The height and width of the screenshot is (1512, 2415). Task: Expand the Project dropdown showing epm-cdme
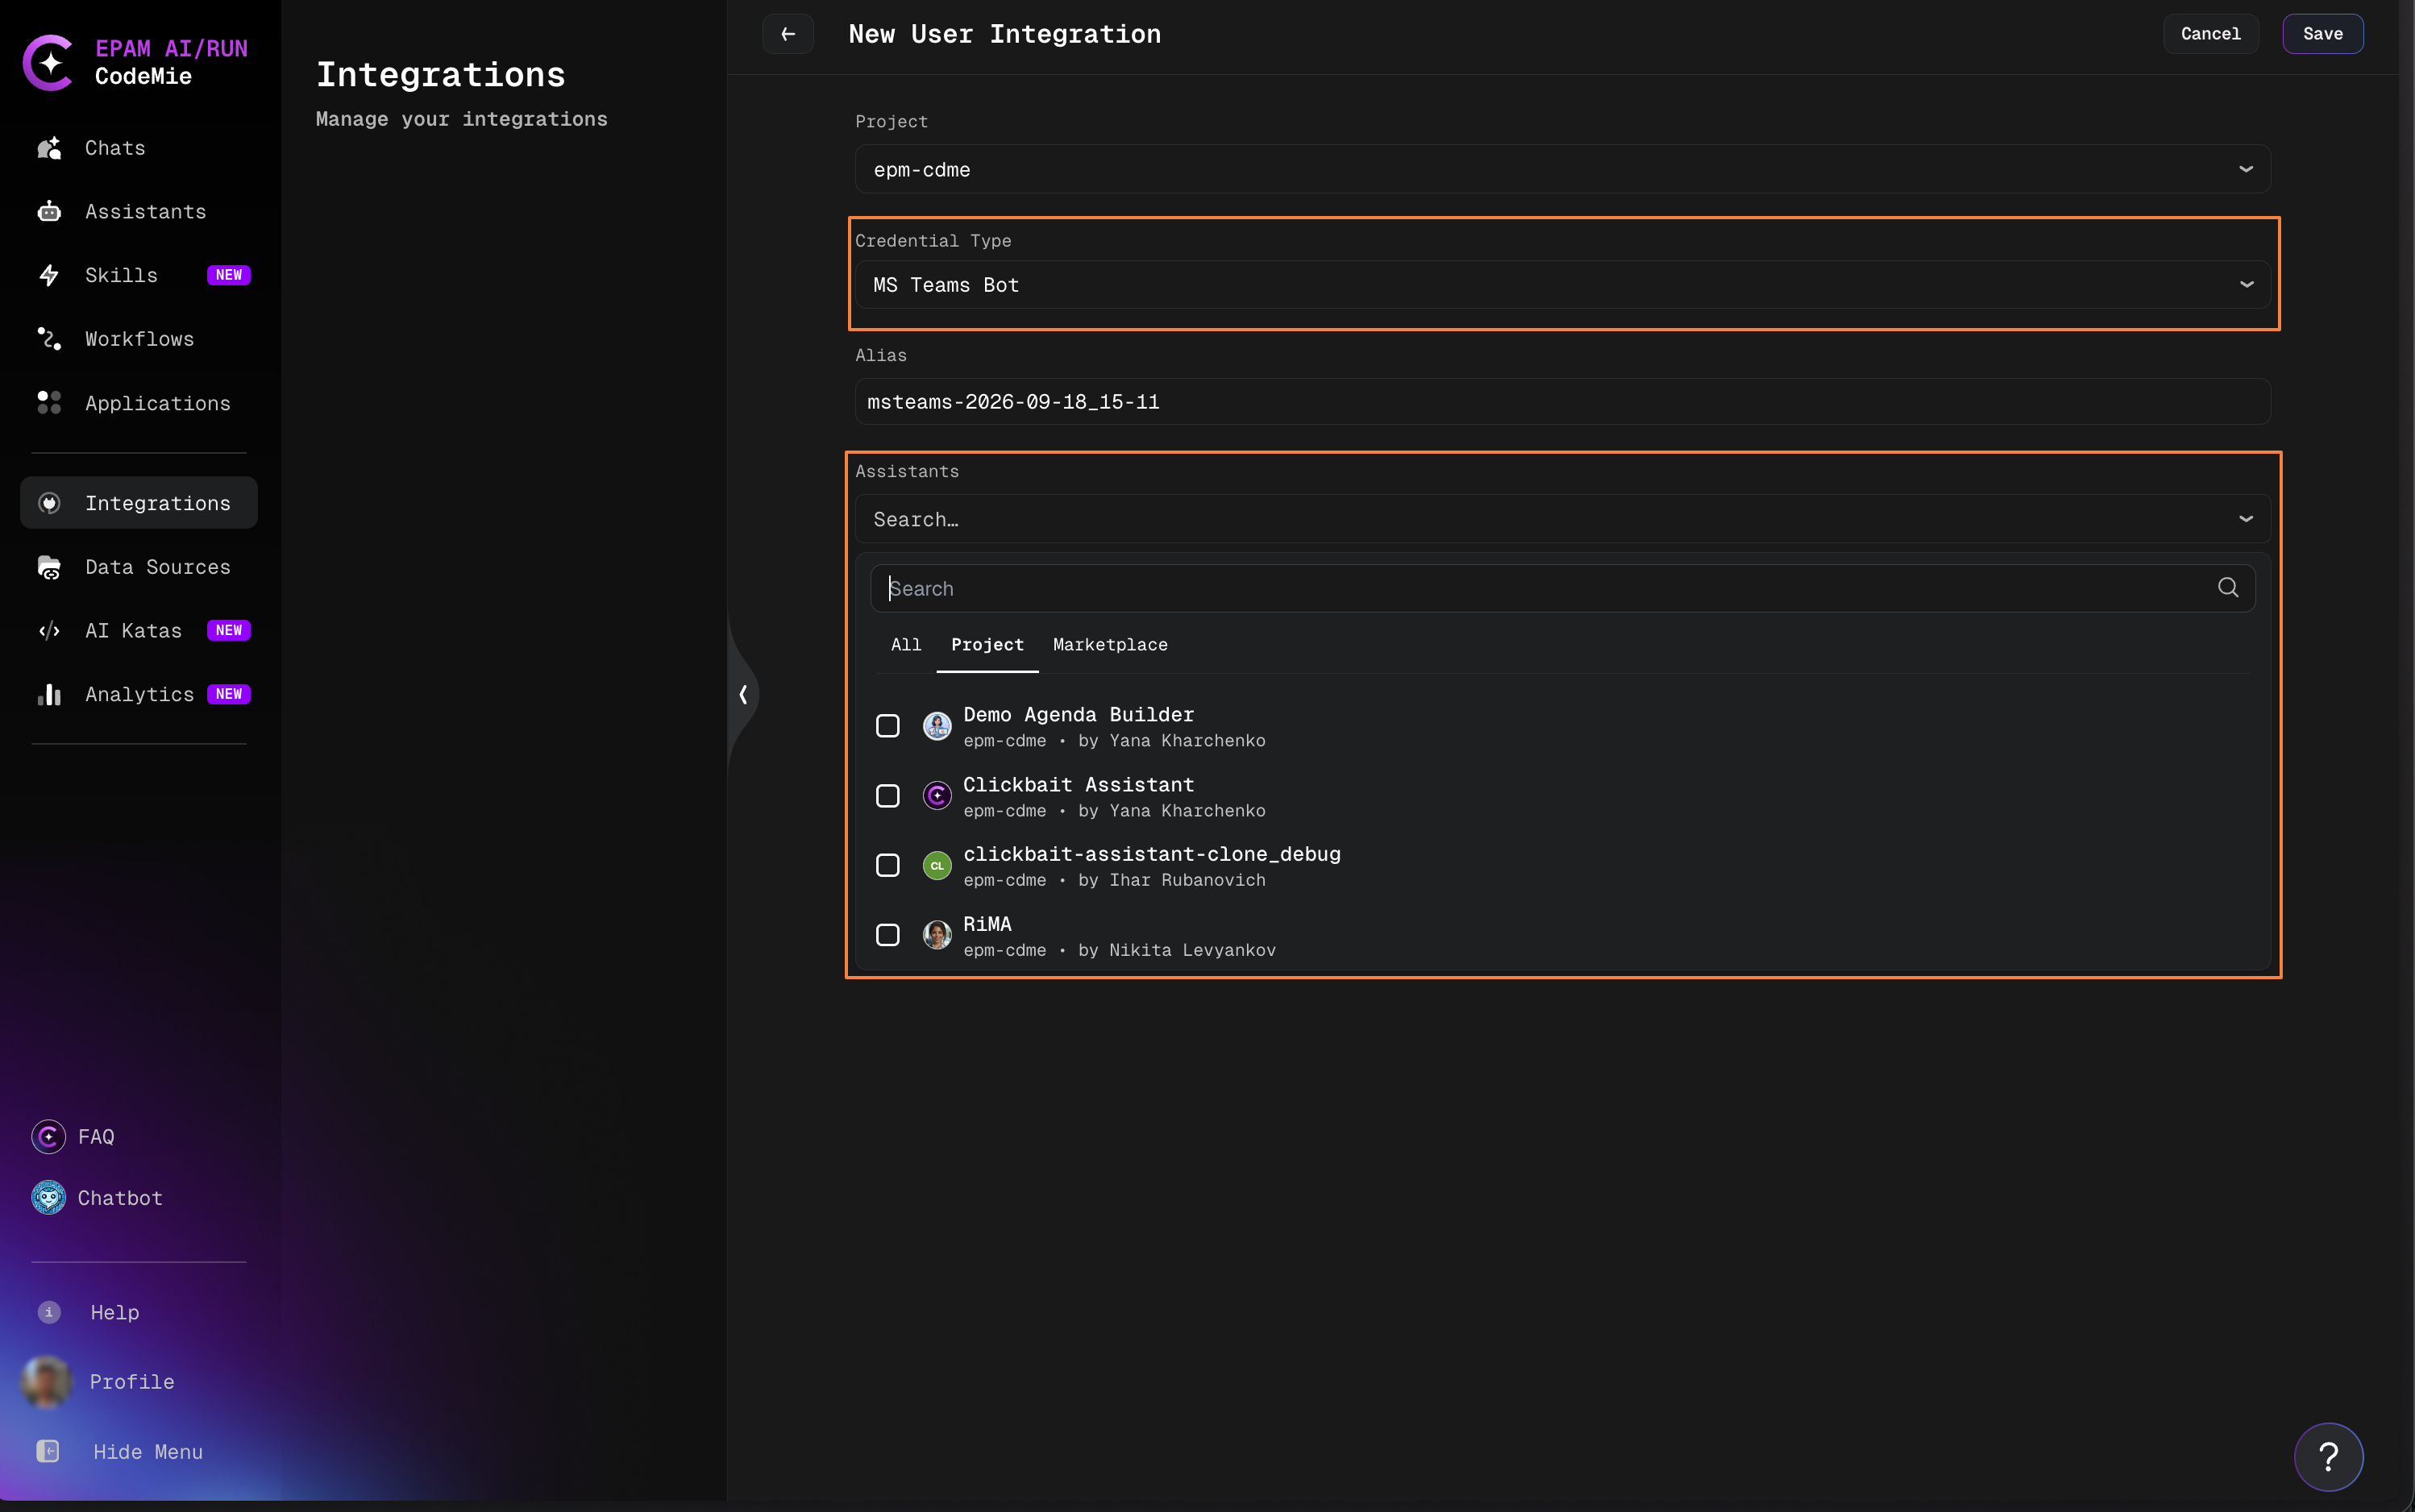[1562, 169]
